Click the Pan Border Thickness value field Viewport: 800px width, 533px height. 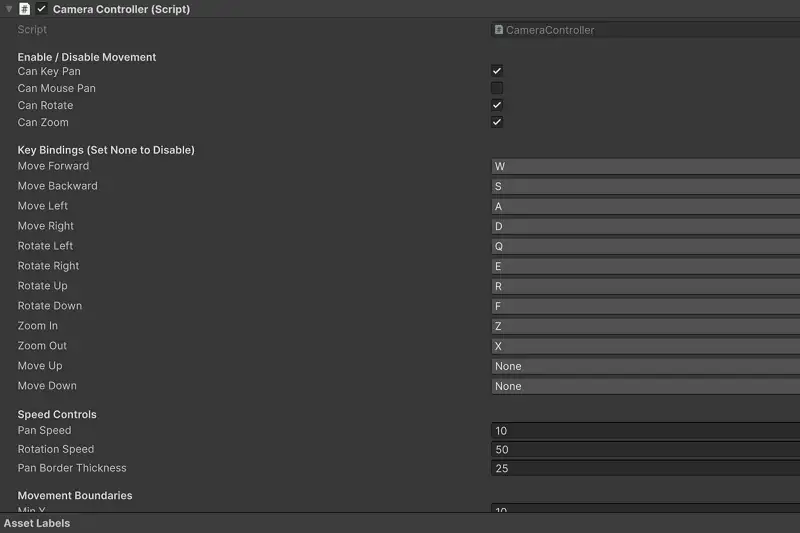pos(645,468)
